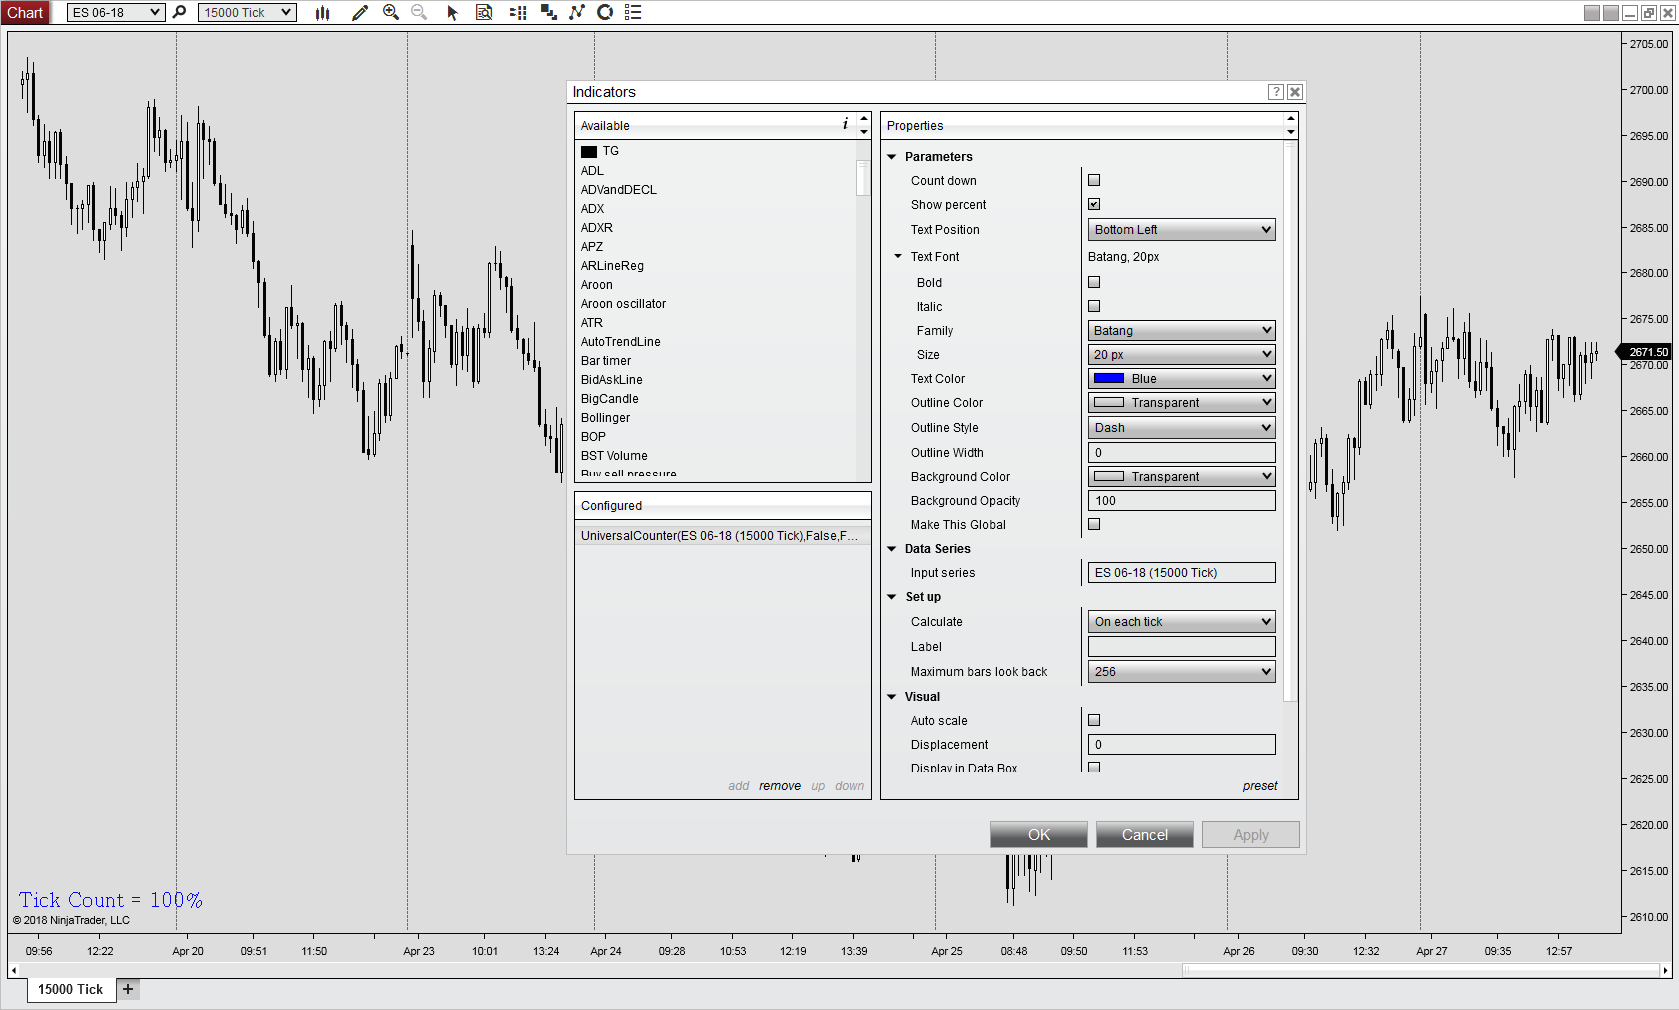Toggle the Auto scale checkbox
The image size is (1679, 1010).
[1094, 721]
